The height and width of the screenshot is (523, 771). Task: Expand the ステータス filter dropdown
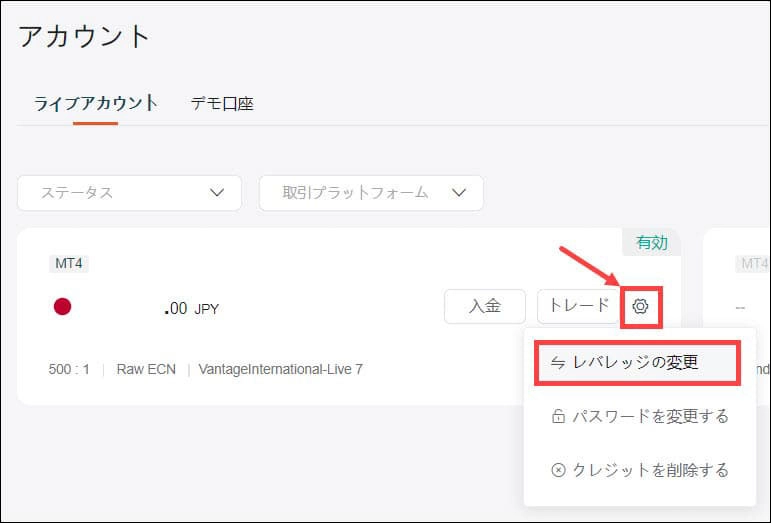pyautogui.click(x=129, y=193)
